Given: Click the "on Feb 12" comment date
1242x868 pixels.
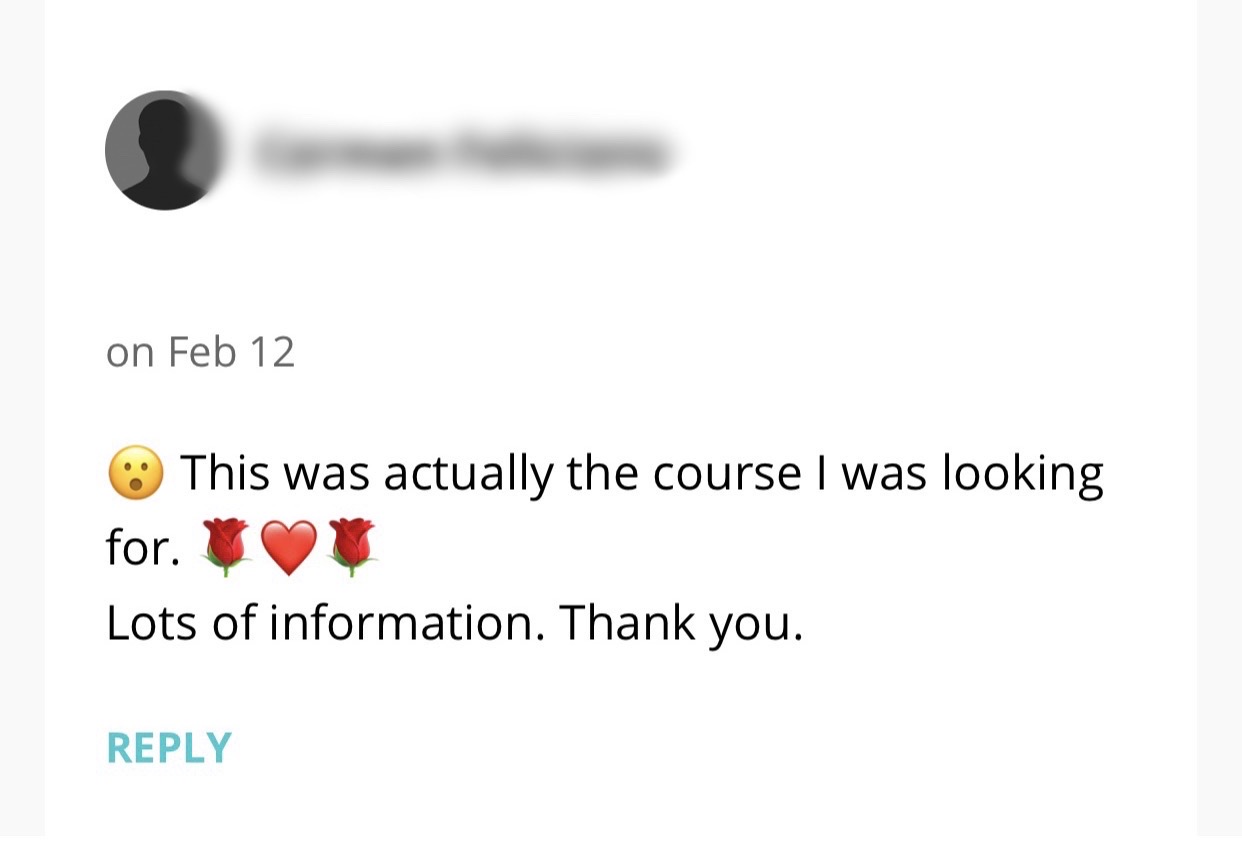Looking at the screenshot, I should click(x=200, y=352).
